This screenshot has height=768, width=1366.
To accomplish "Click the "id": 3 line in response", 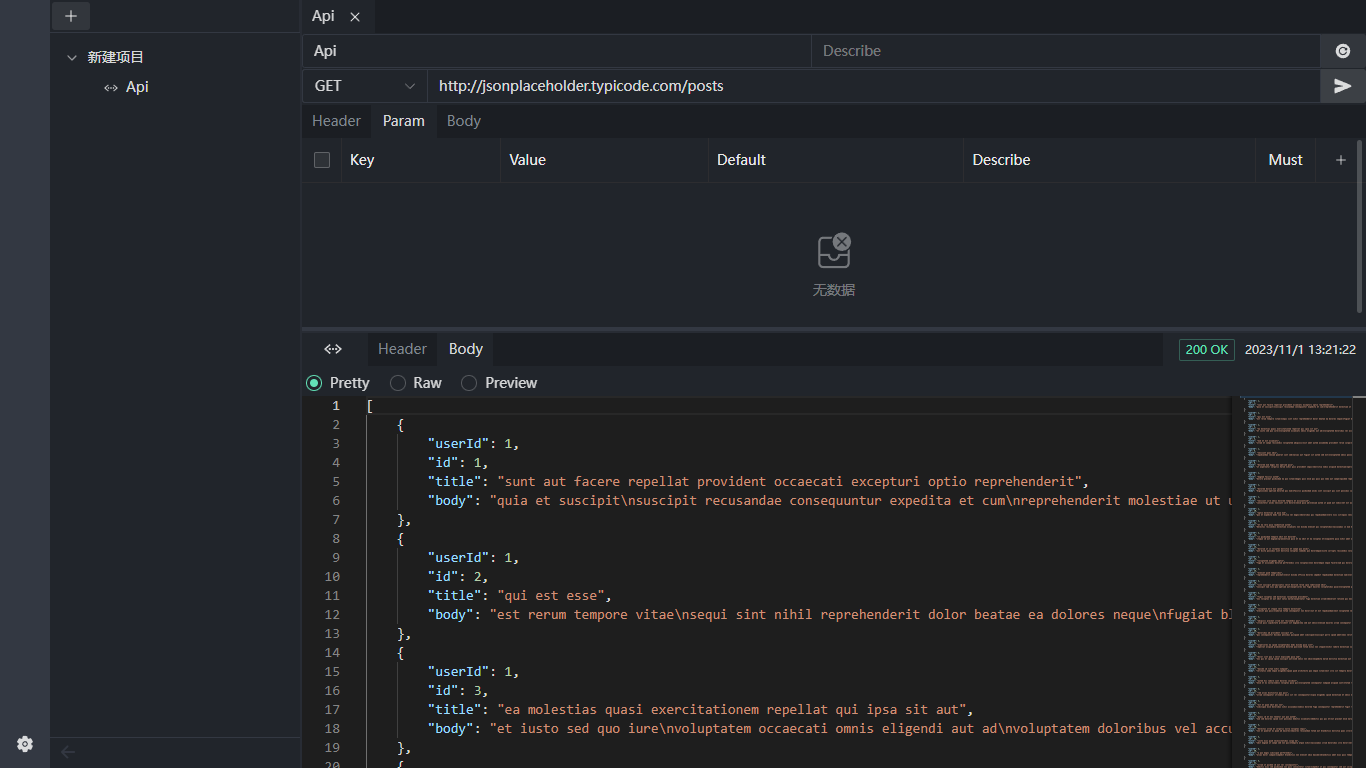I will [x=458, y=691].
